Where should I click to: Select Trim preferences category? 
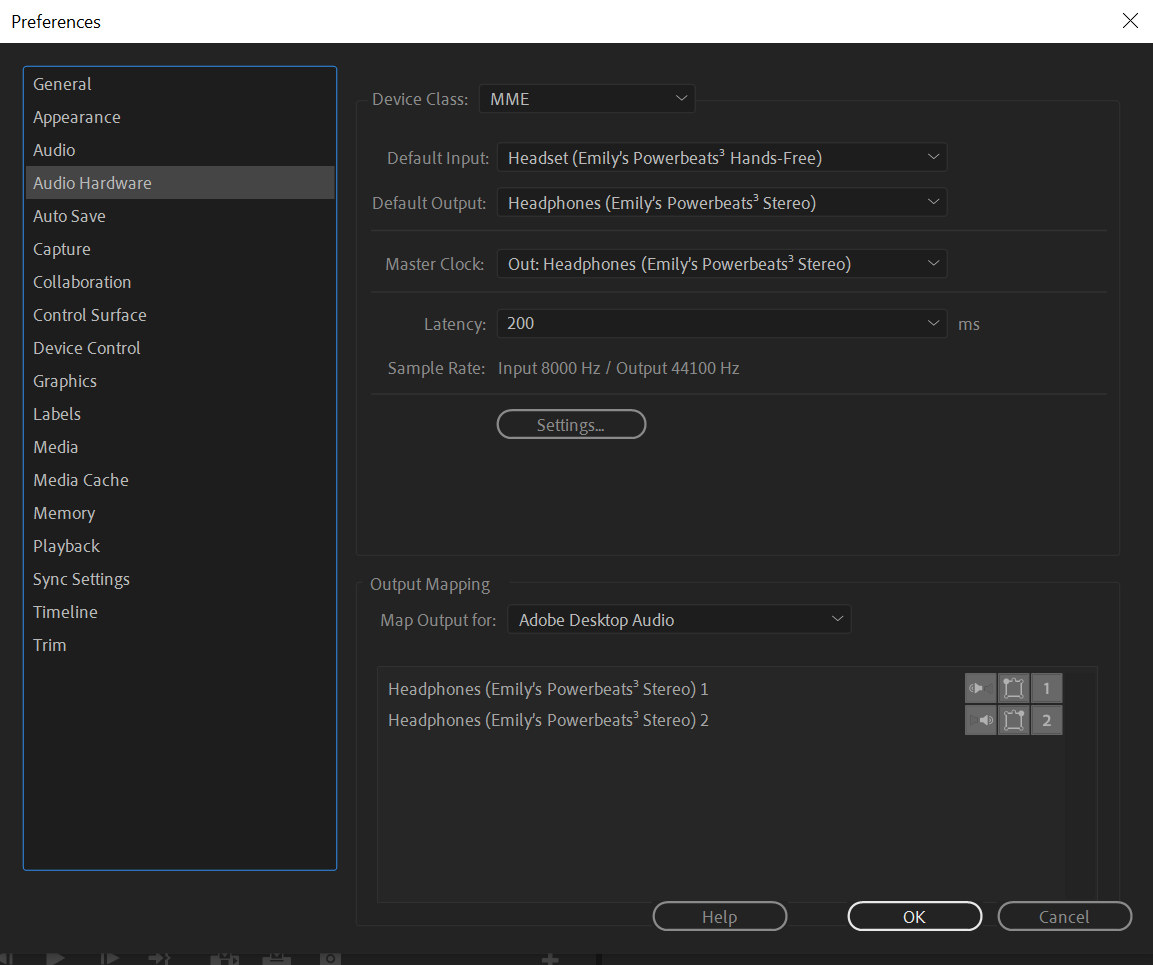pos(180,645)
